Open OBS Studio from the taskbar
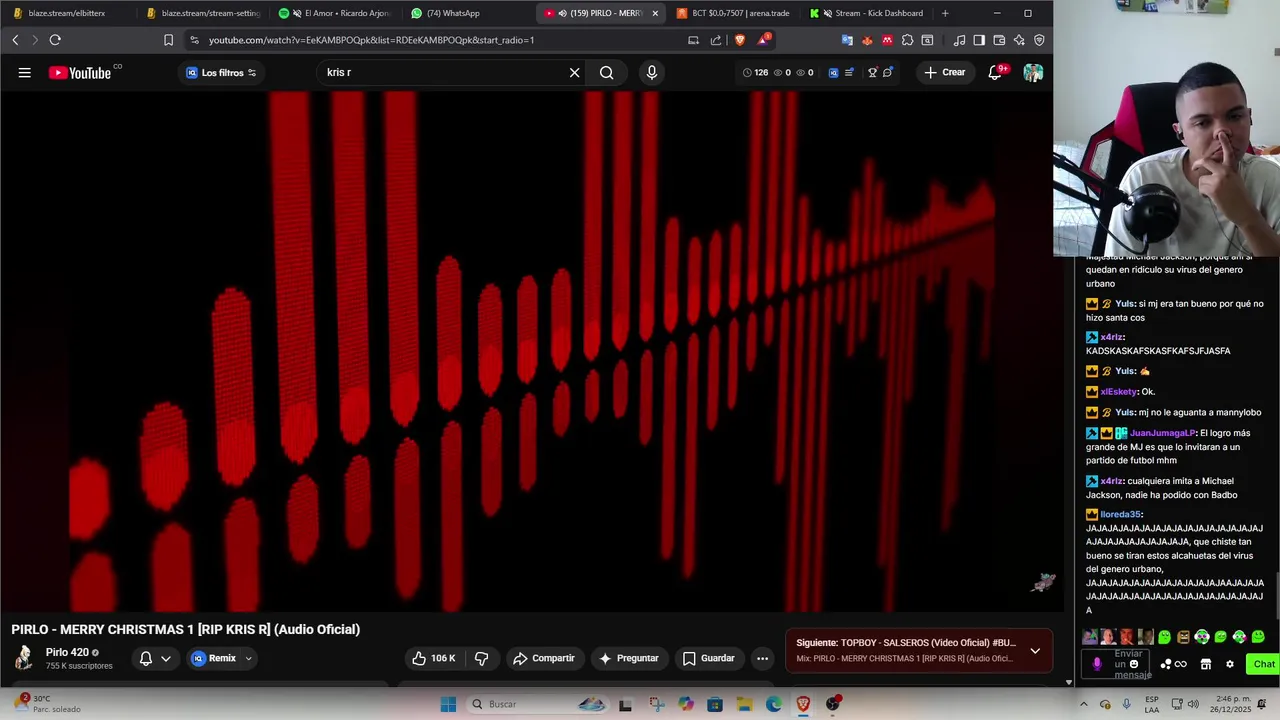The image size is (1280, 720). (833, 704)
